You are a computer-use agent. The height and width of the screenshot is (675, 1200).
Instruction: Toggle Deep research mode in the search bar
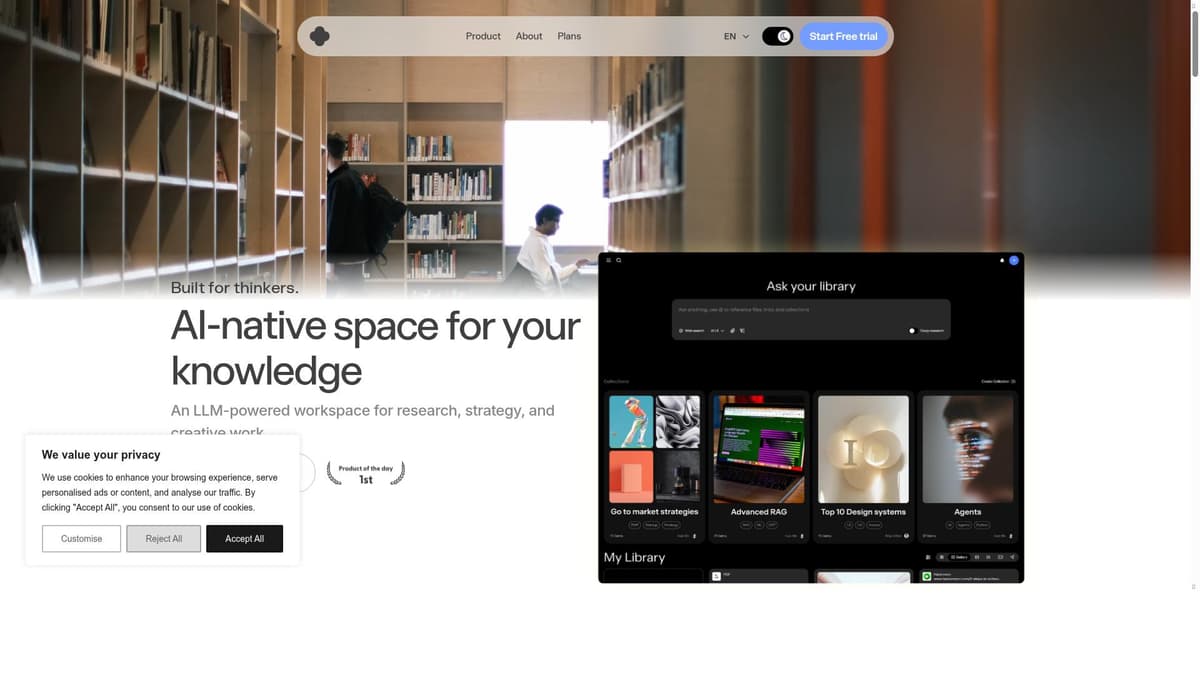click(x=912, y=330)
